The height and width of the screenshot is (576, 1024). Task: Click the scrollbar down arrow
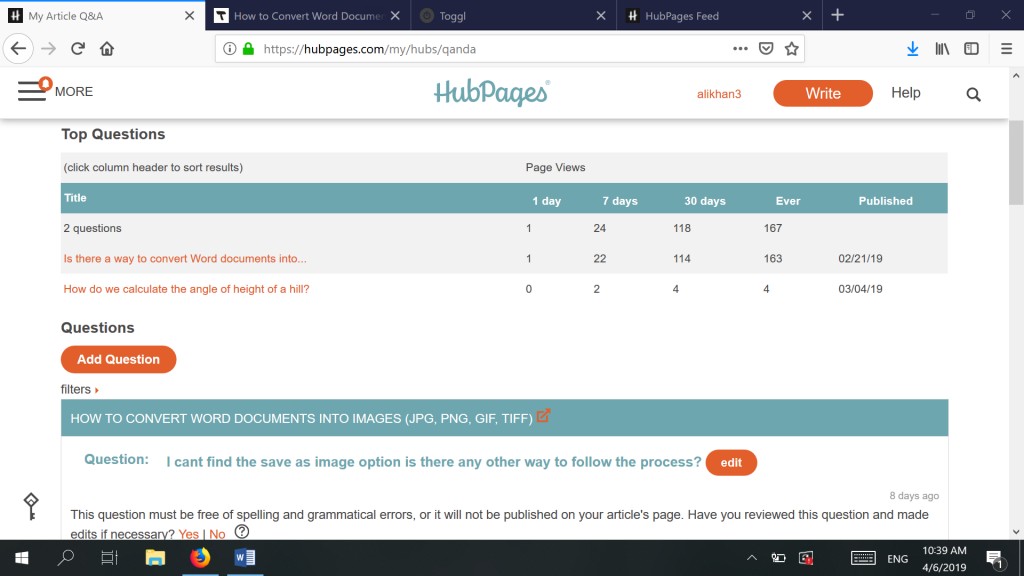[x=1016, y=532]
